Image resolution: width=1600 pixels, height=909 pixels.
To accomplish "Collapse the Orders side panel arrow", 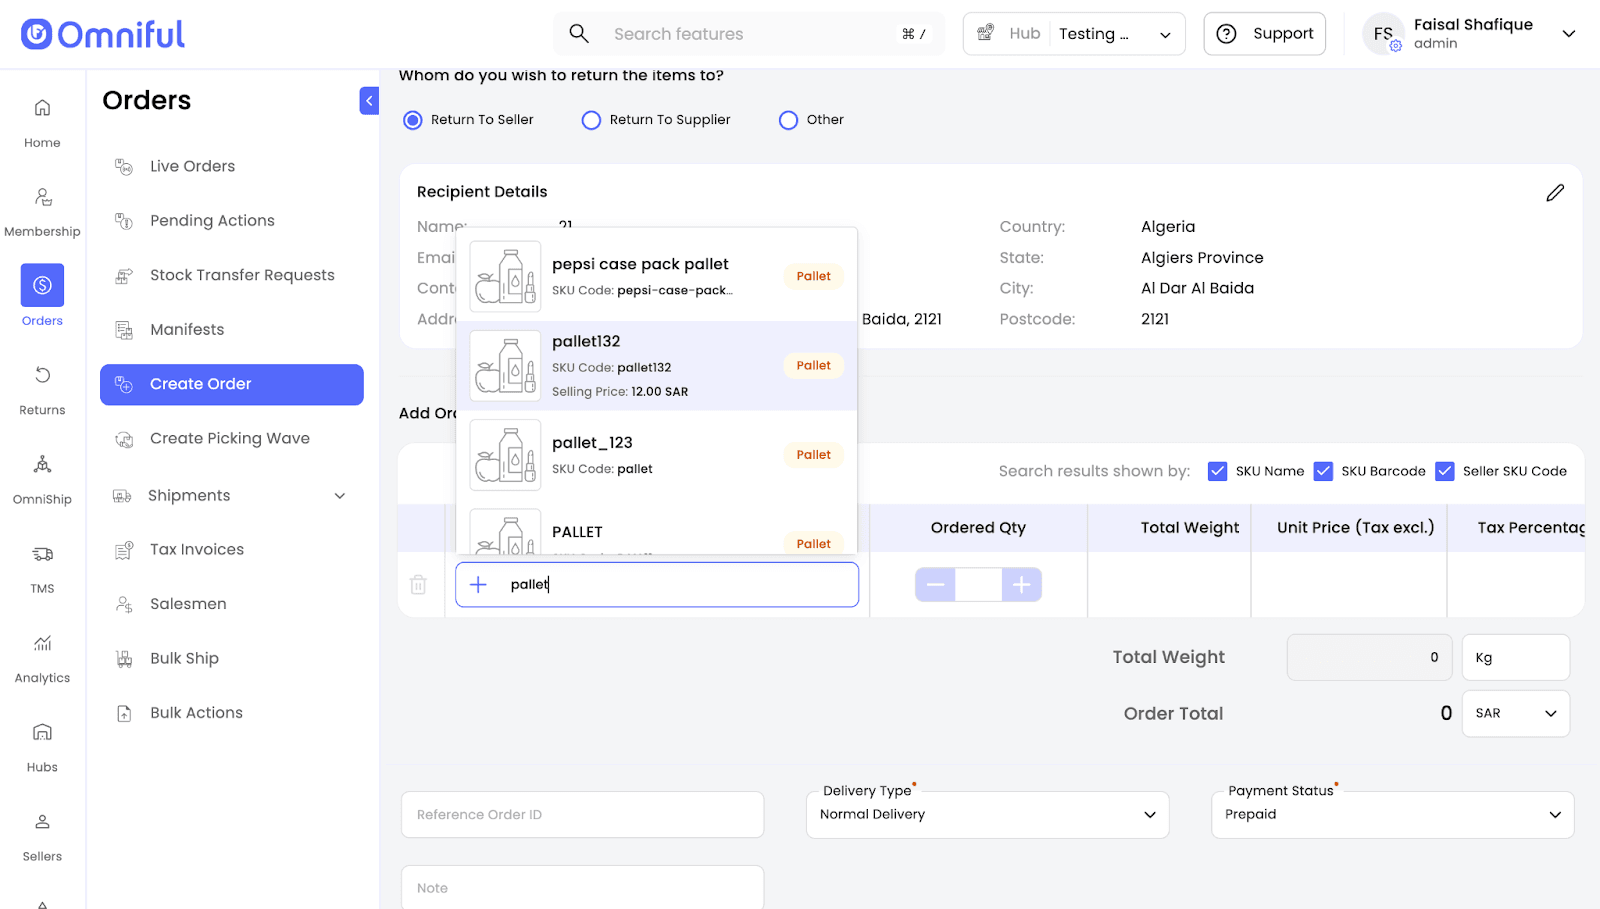I will click(x=369, y=101).
